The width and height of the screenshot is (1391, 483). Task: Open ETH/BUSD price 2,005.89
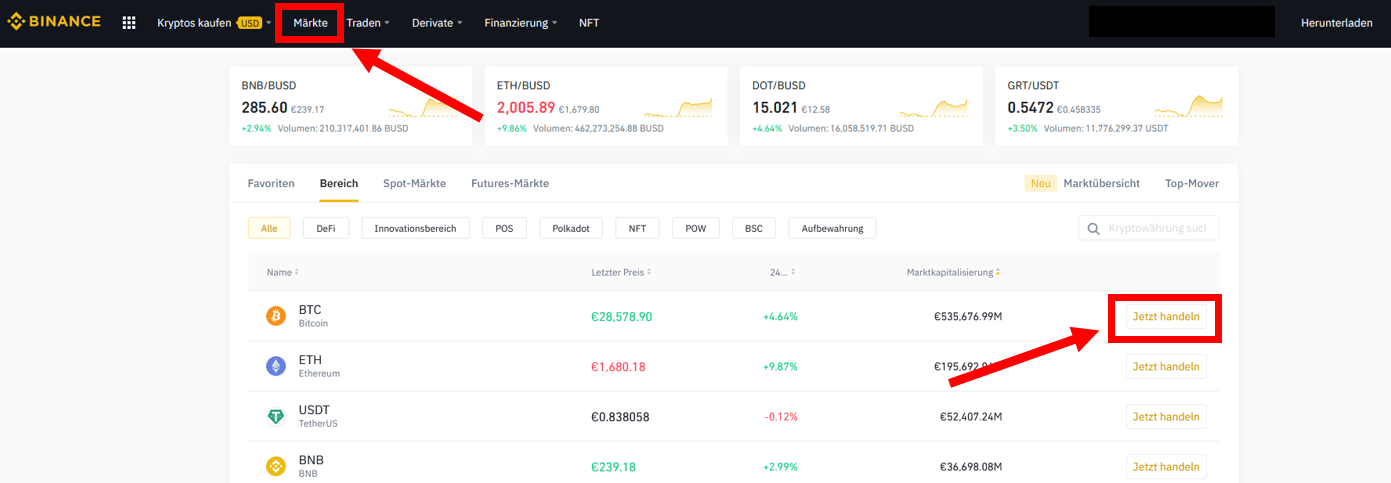525,108
